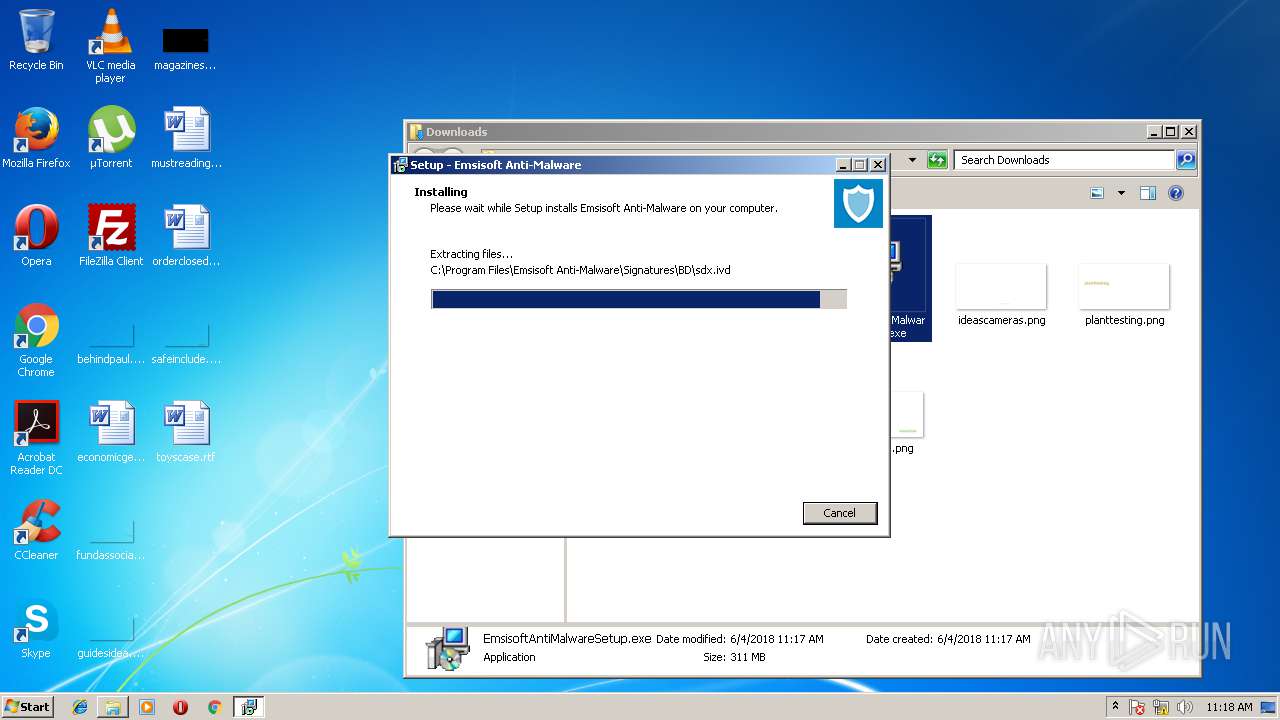Click the volume speaker tray icon

point(1186,707)
